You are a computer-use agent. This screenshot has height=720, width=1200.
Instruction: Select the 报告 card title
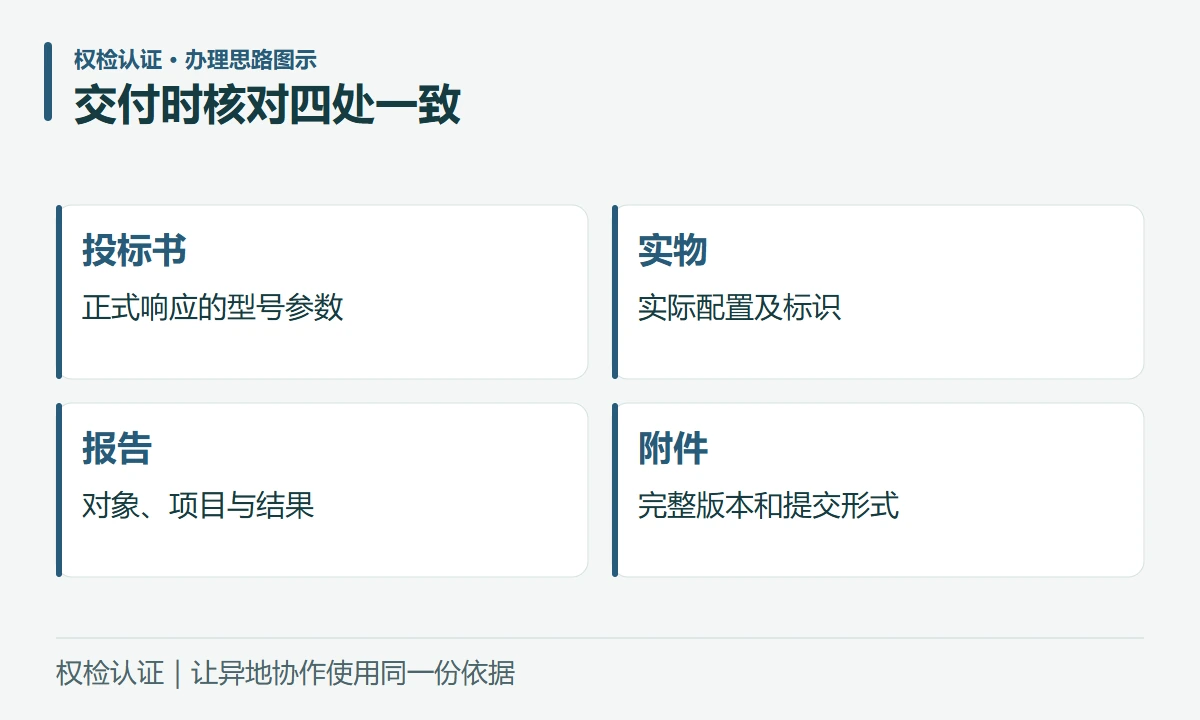click(117, 449)
